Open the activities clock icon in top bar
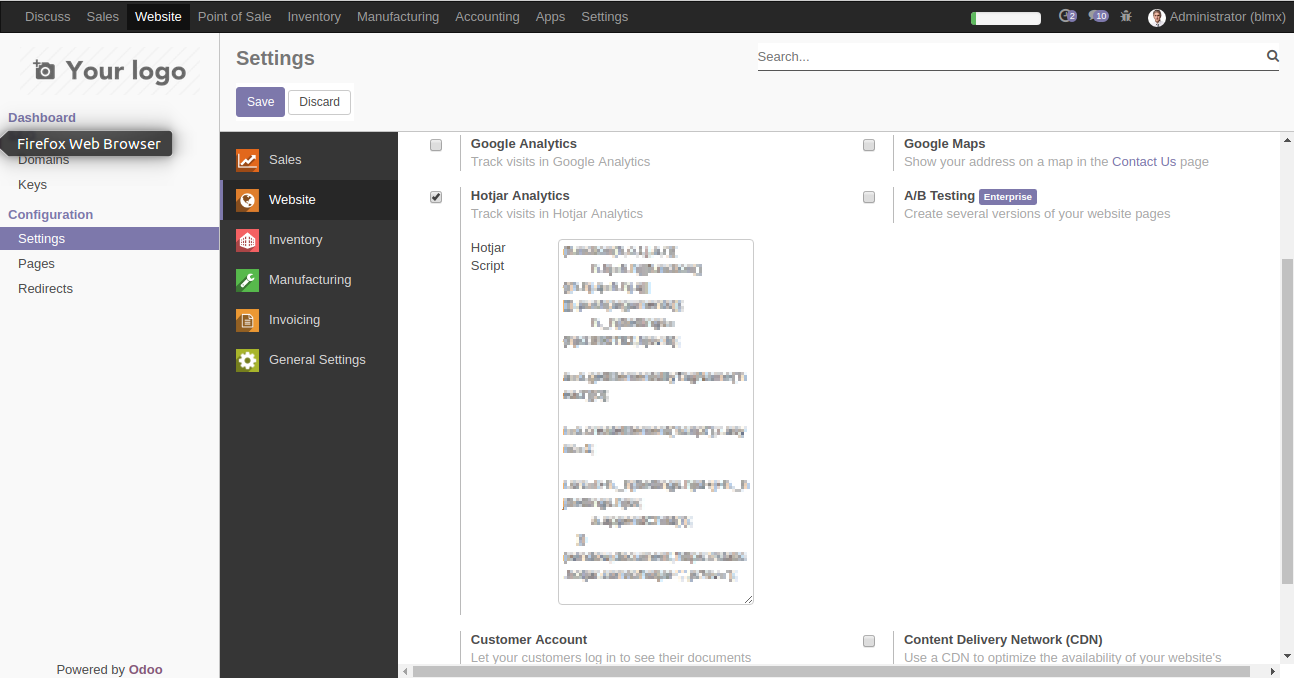The width and height of the screenshot is (1294, 678). click(1067, 16)
